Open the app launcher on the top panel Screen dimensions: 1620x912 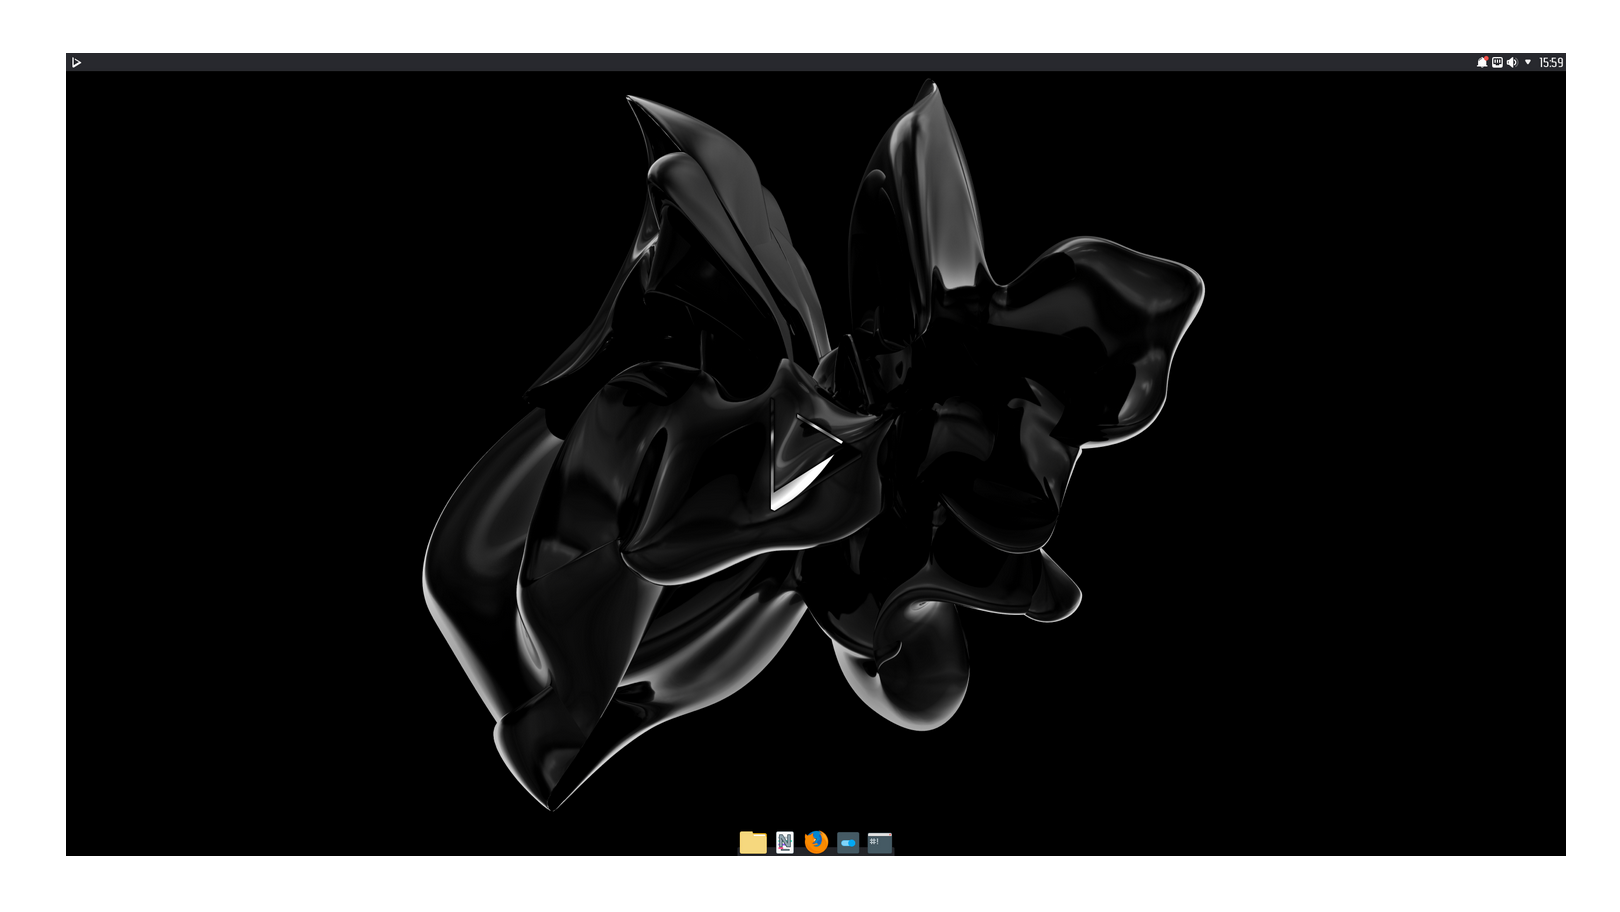click(x=77, y=62)
